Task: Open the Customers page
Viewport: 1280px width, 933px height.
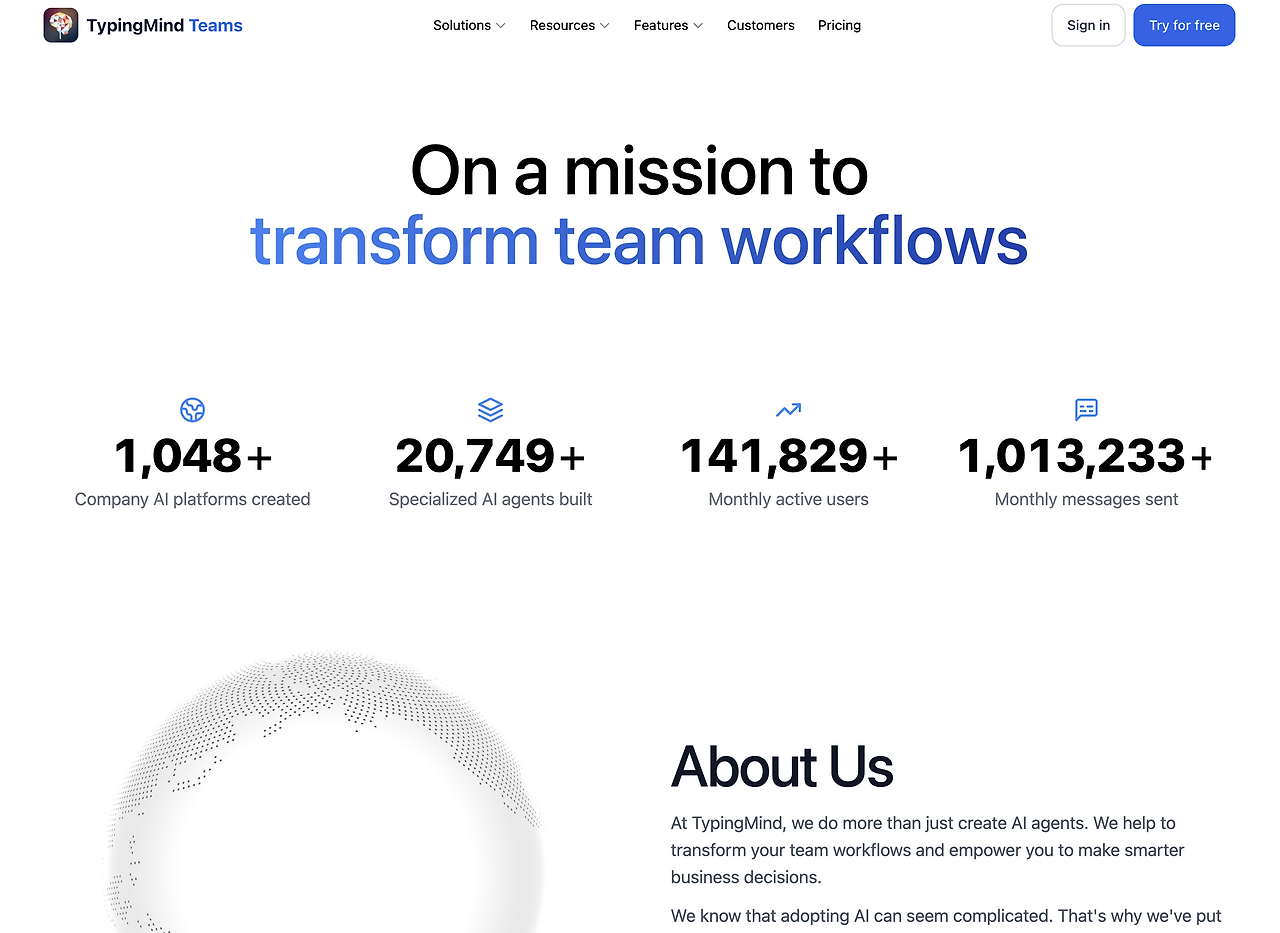Action: coord(761,25)
